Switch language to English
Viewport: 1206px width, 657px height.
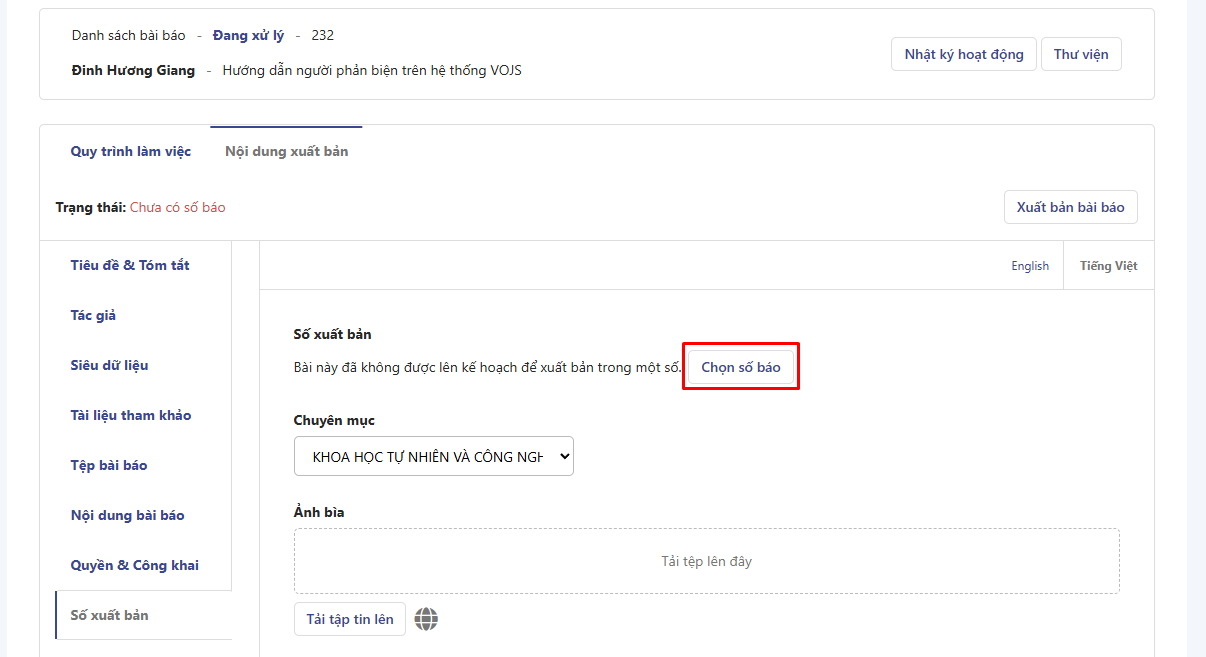click(x=1029, y=266)
